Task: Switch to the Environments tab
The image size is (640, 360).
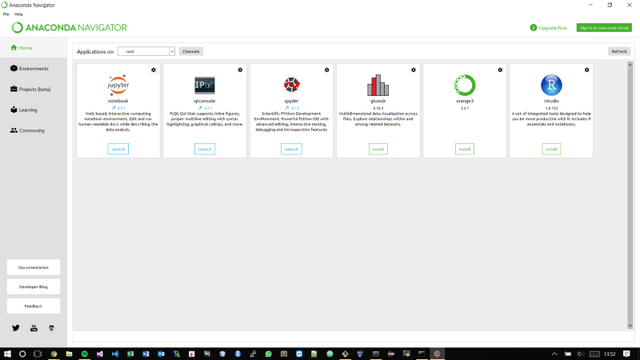Action: pyautogui.click(x=33, y=69)
